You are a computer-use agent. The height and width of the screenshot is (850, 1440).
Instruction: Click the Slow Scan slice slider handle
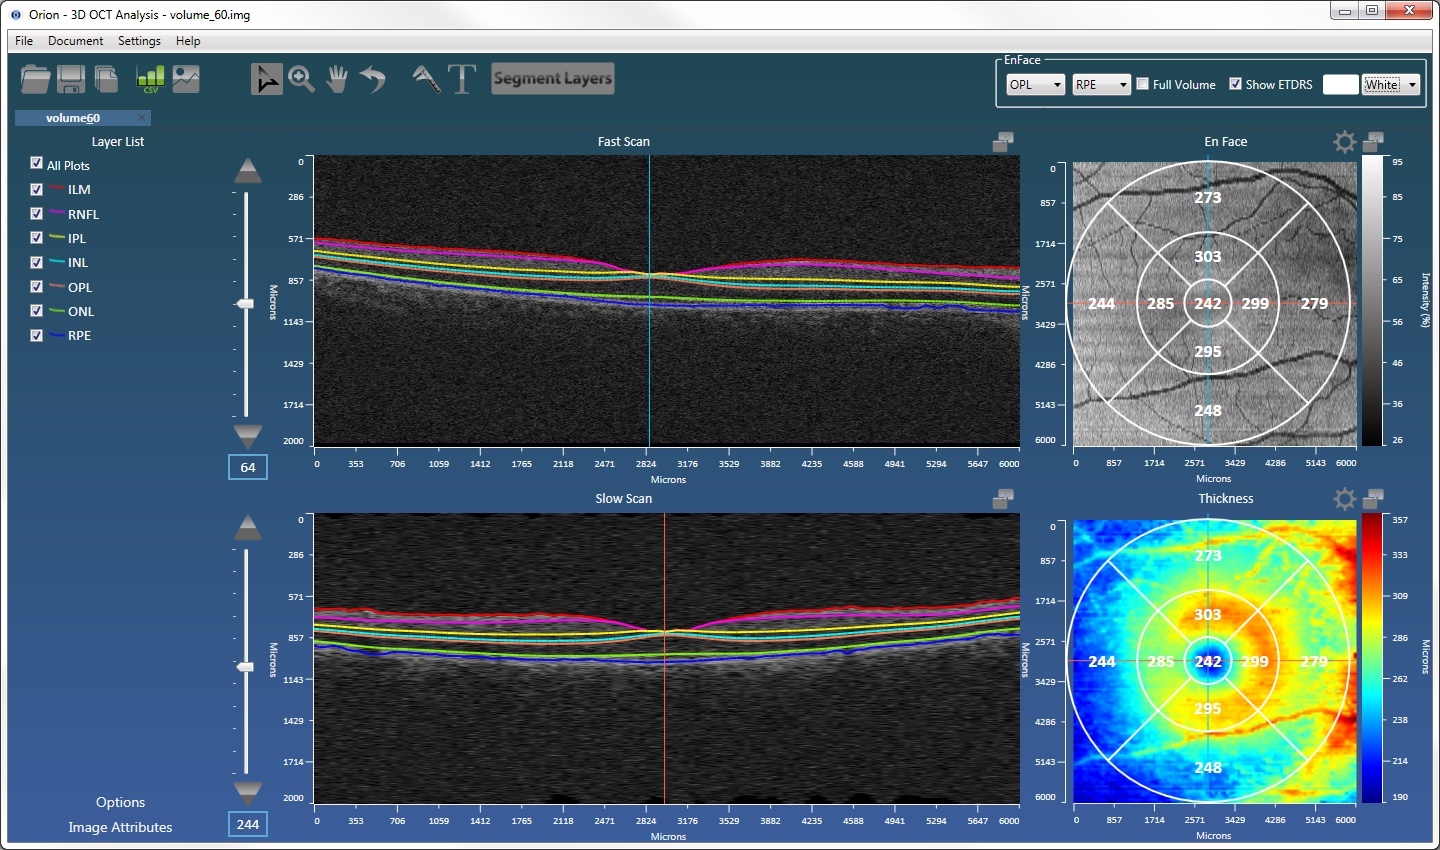pyautogui.click(x=245, y=666)
